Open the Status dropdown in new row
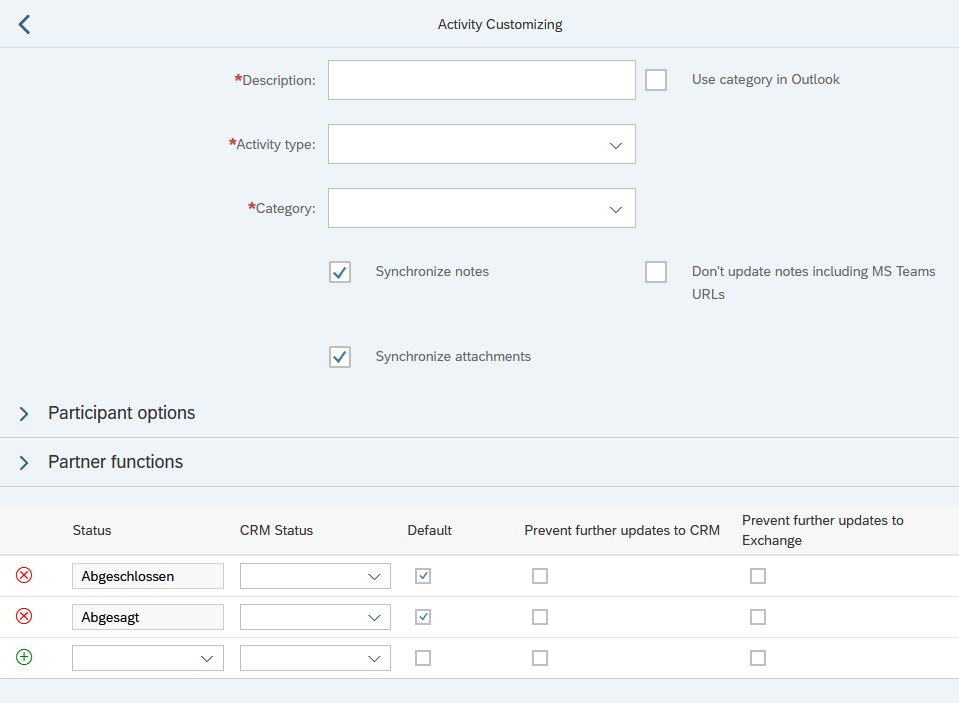 pyautogui.click(x=207, y=658)
